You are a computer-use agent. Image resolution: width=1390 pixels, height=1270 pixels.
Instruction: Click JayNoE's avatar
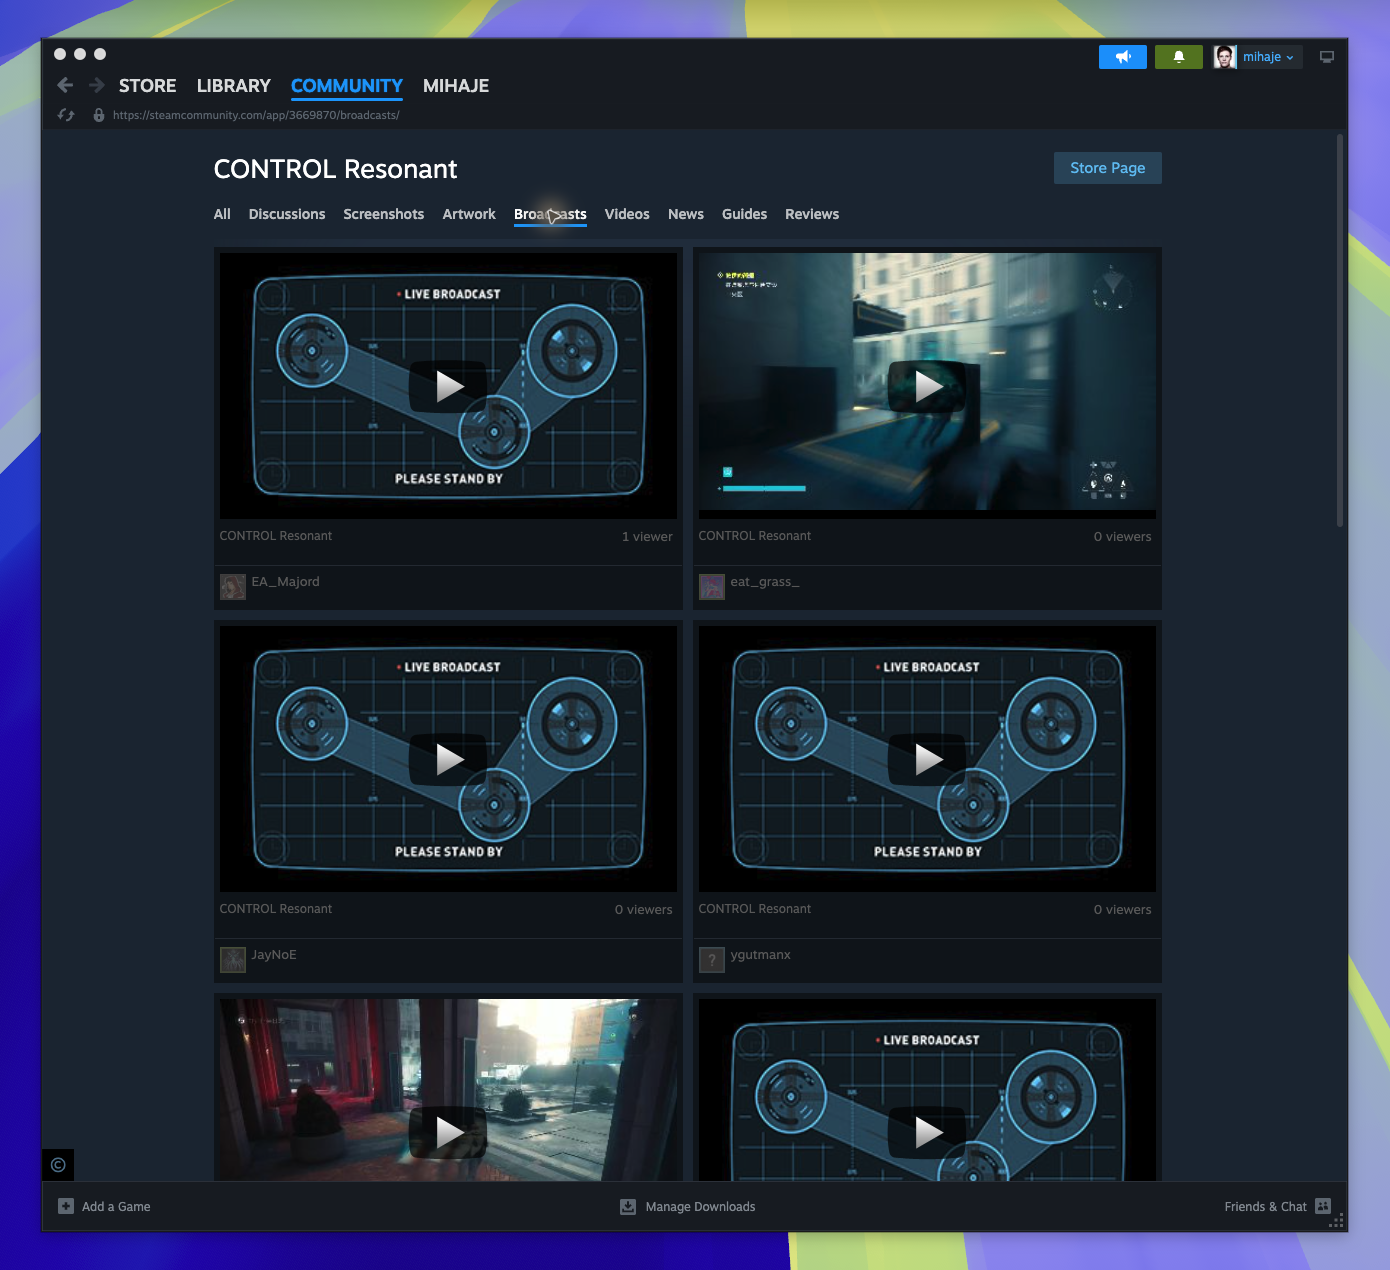tap(233, 960)
